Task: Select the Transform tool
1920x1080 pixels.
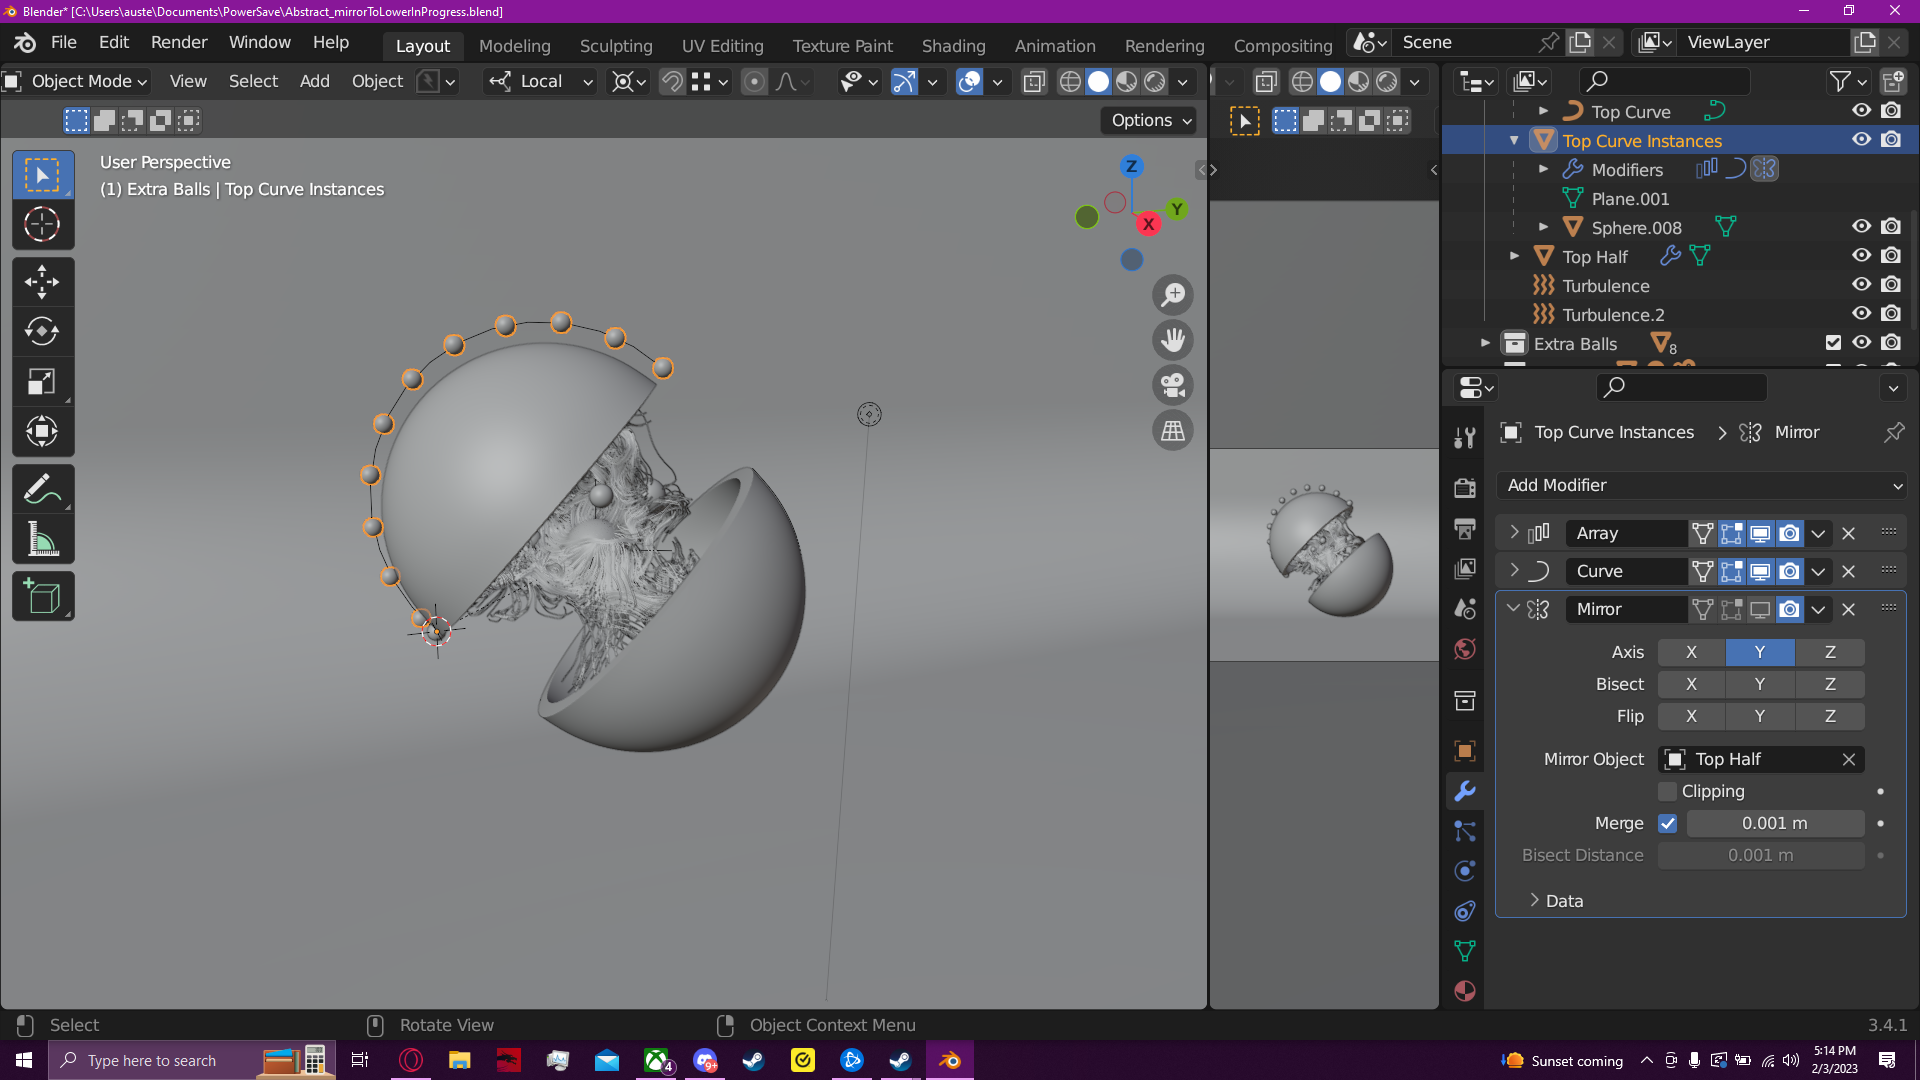Action: tap(42, 431)
